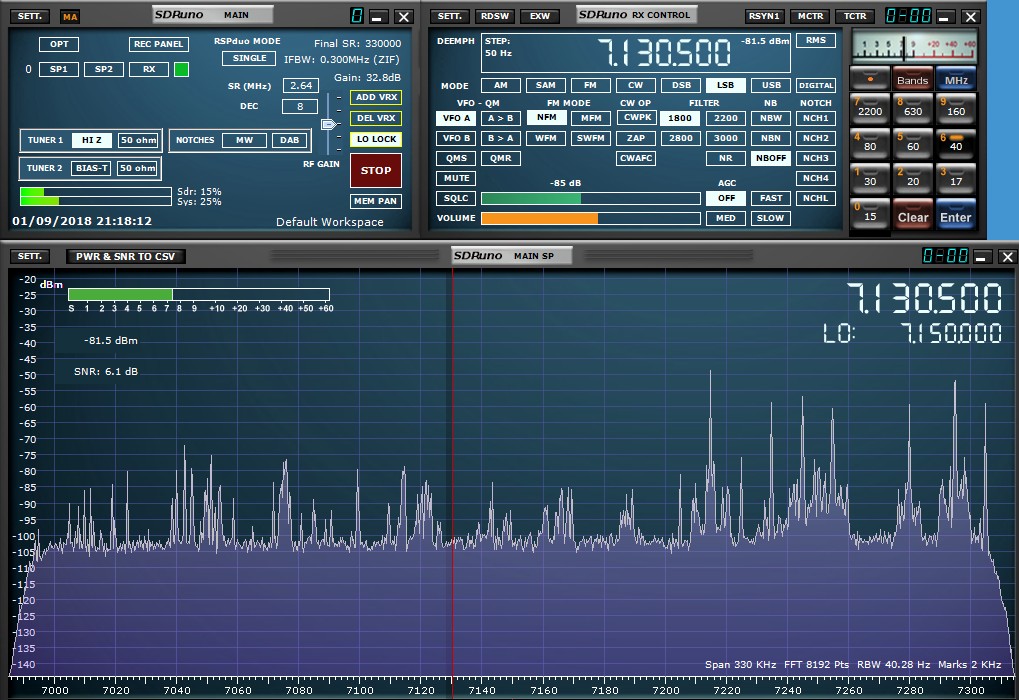This screenshot has width=1019, height=700.
Task: Enable CW mode
Action: point(636,85)
